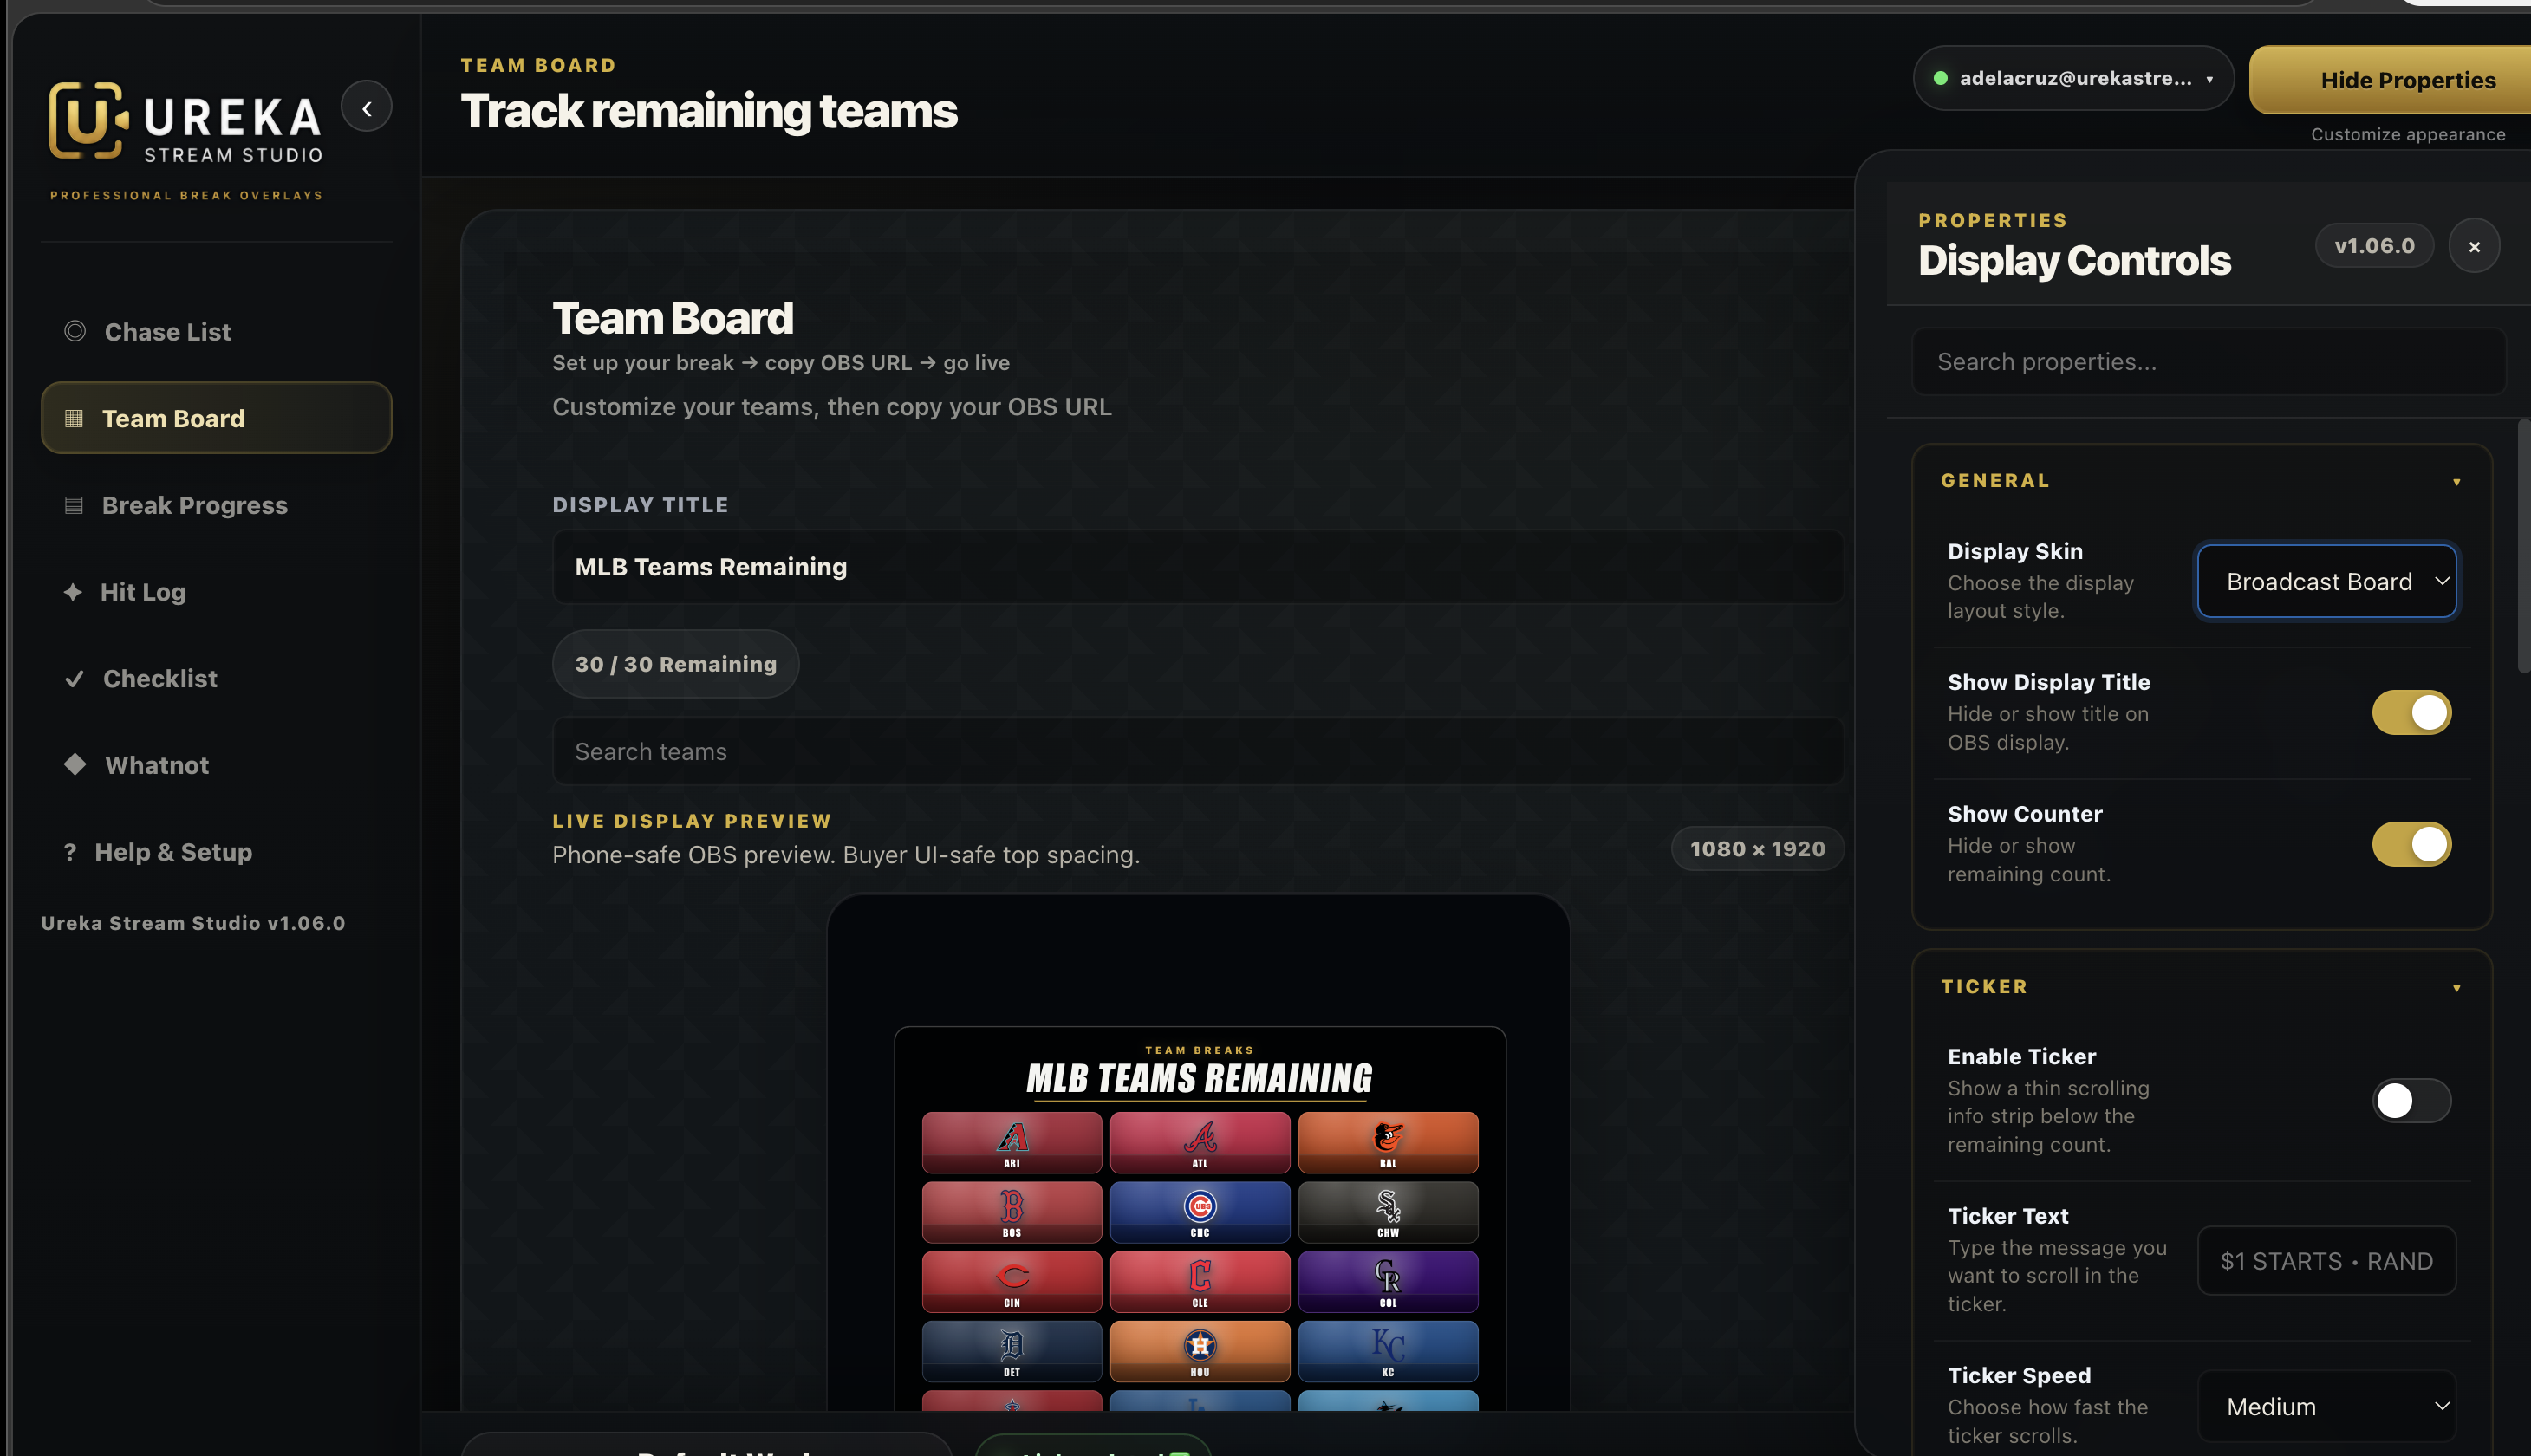
Task: Close the Display Controls properties panel
Action: tap(2473, 246)
